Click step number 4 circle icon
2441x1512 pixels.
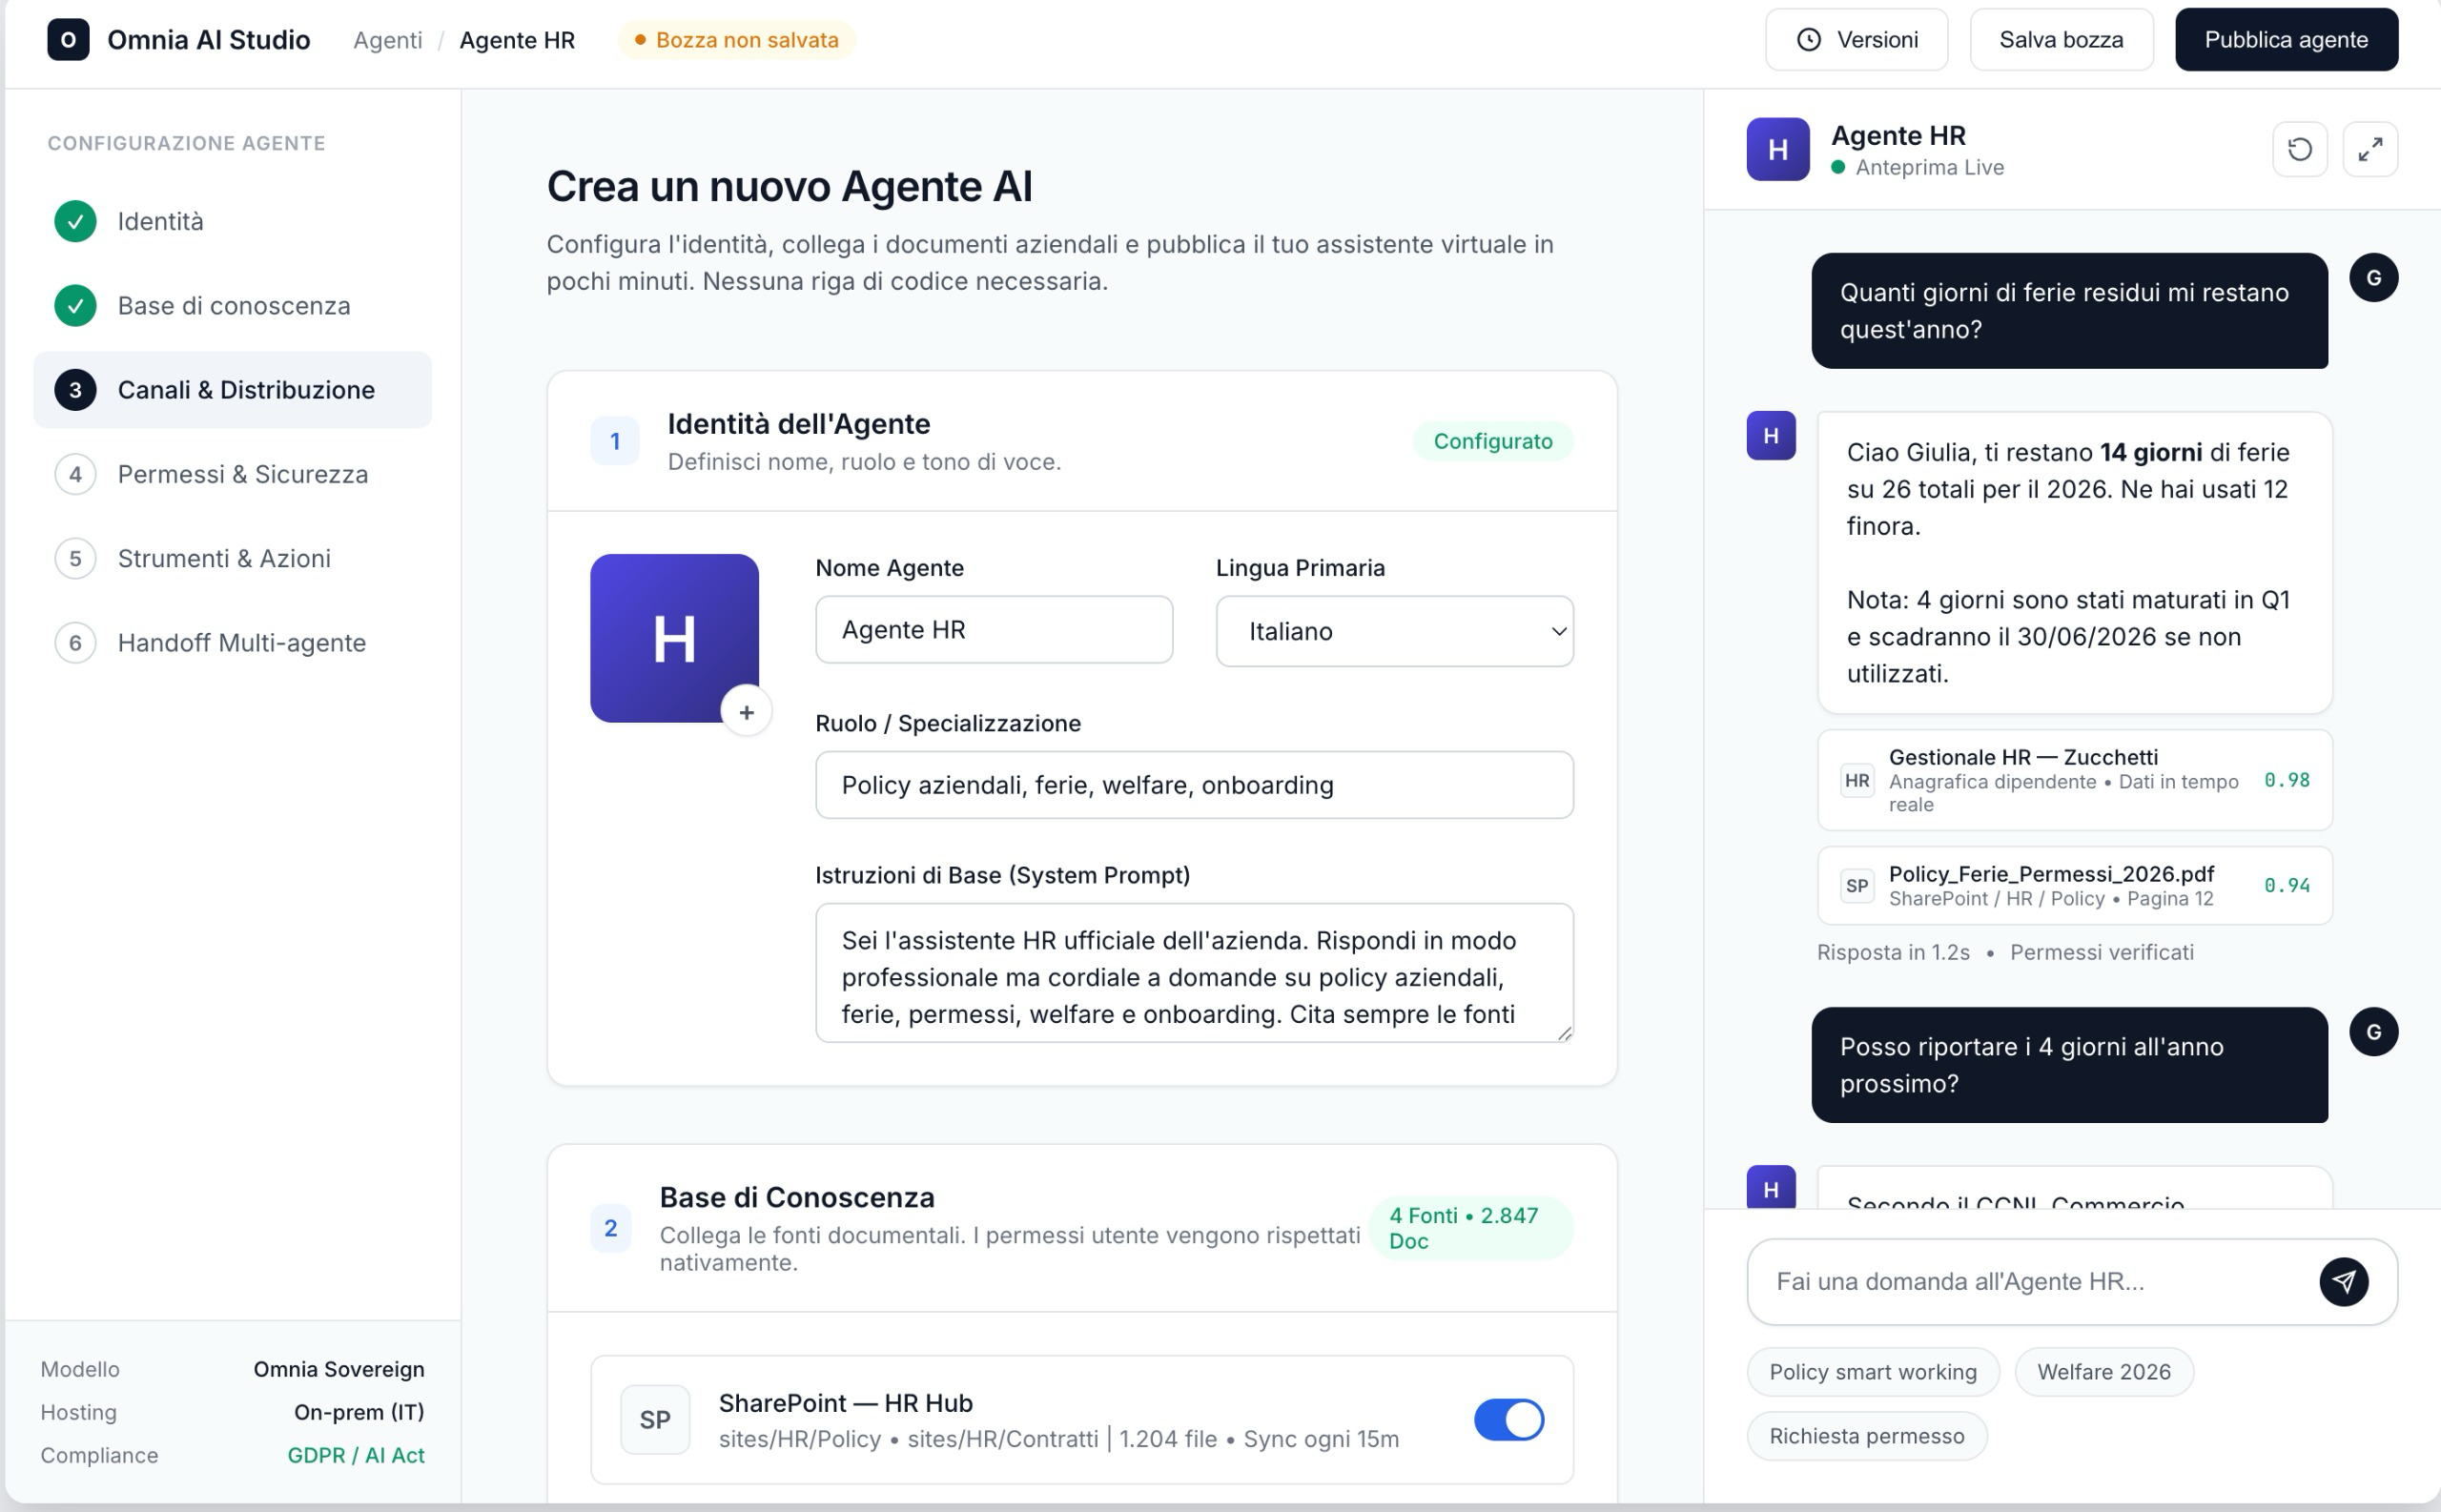pyautogui.click(x=75, y=474)
